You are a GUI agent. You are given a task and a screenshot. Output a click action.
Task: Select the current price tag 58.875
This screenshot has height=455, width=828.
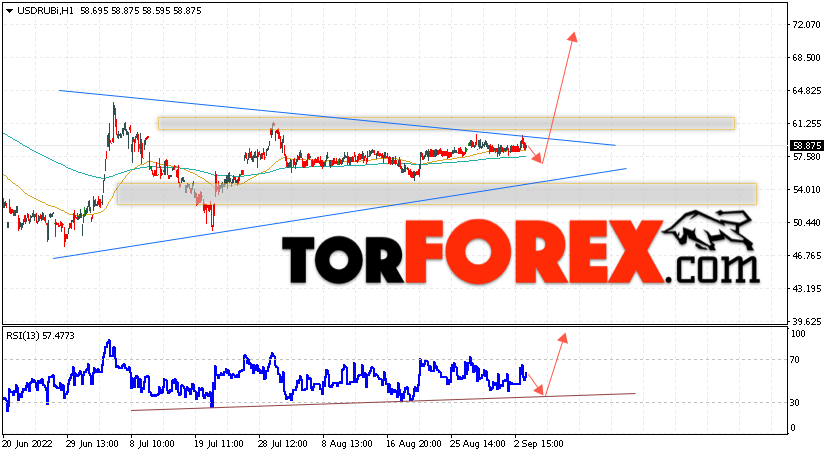point(807,146)
